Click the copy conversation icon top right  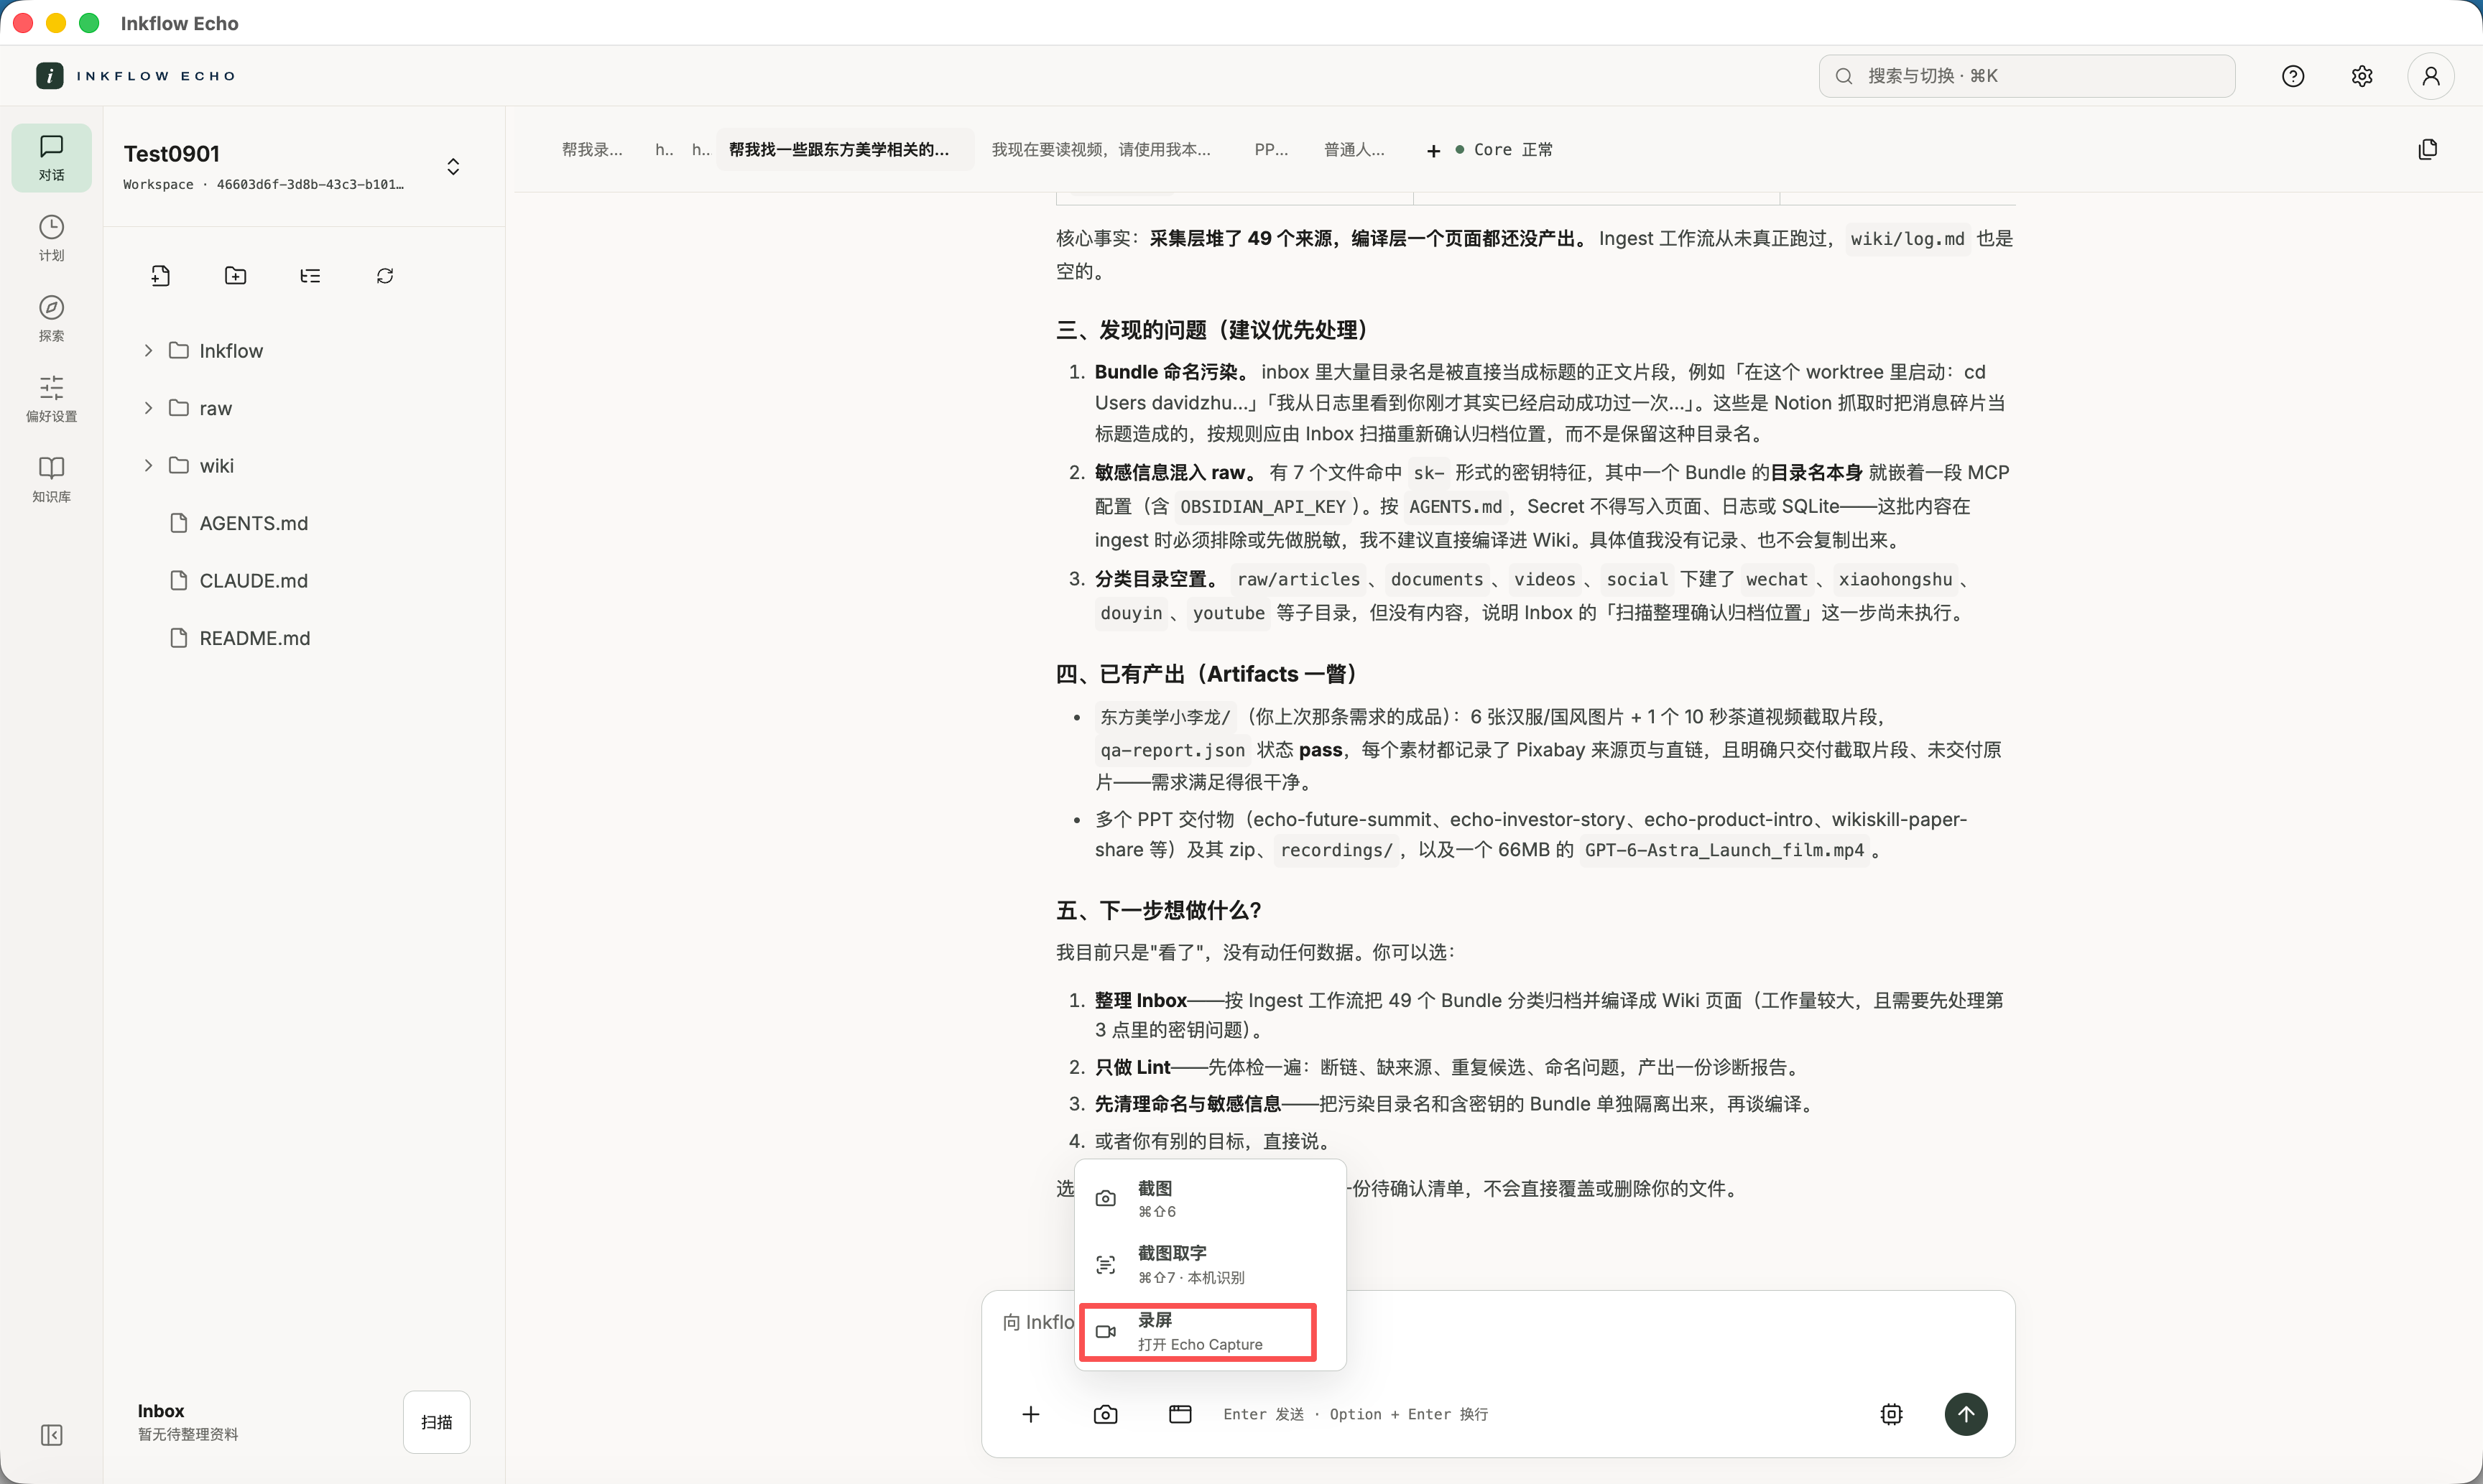point(2428,150)
